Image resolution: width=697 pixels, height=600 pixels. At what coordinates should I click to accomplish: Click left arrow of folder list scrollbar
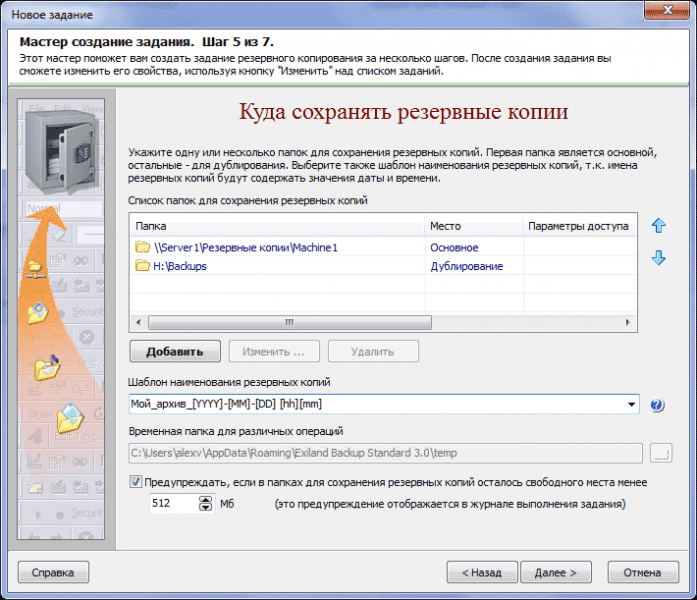tap(138, 322)
